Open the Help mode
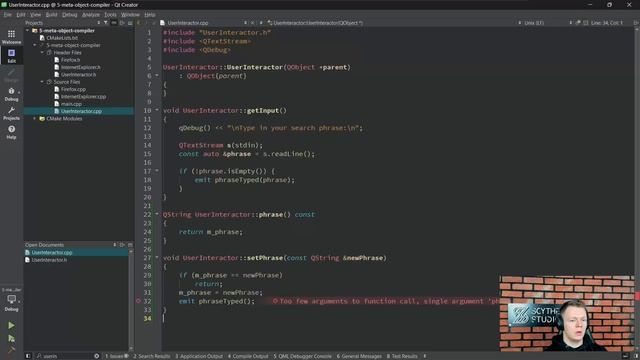This screenshot has width=640, height=360. click(11, 132)
